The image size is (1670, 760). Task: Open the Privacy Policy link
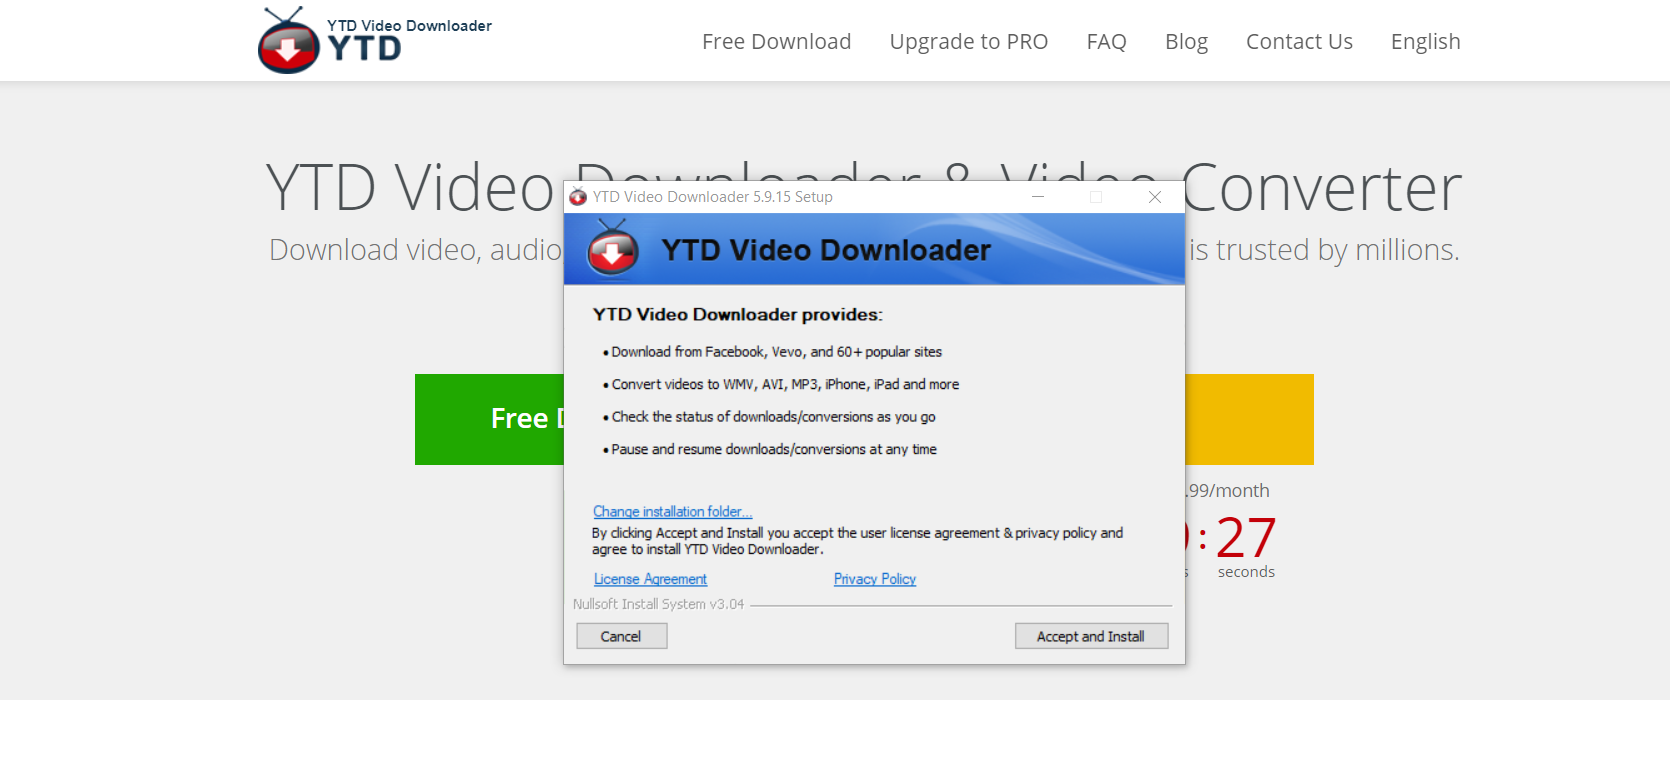(x=875, y=579)
